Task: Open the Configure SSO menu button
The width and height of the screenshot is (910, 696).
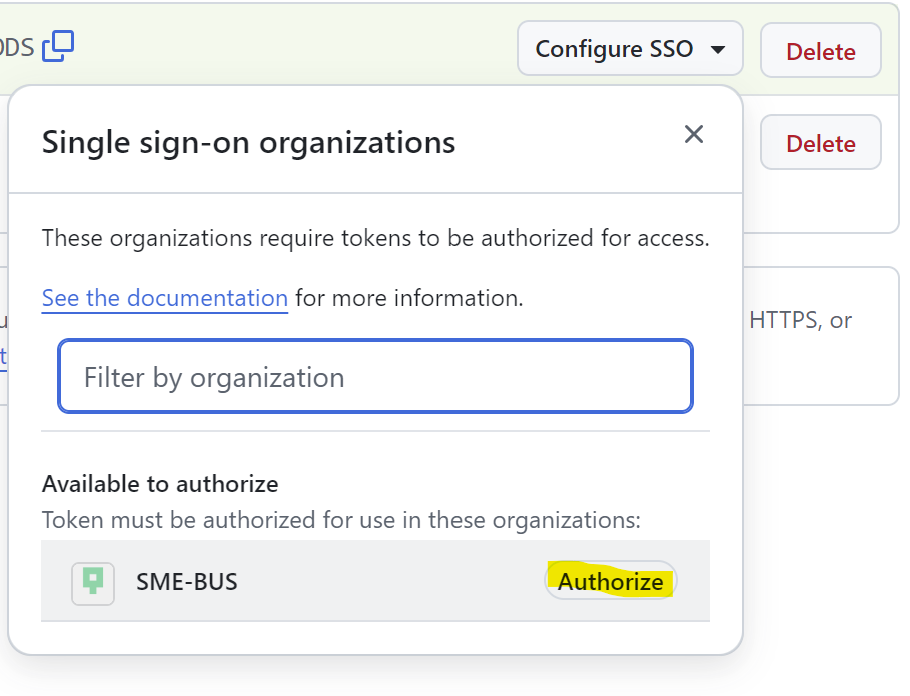Action: tap(630, 49)
